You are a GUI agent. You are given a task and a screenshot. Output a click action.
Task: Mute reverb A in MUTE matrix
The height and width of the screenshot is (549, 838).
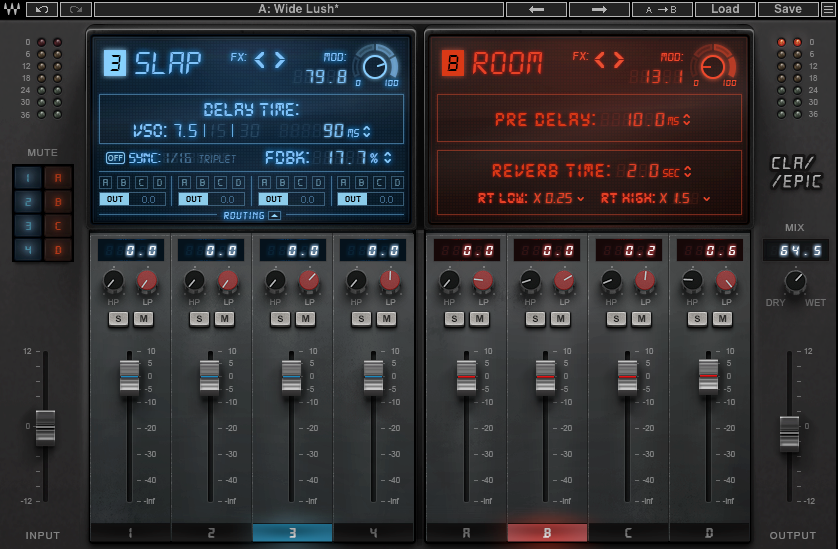pyautogui.click(x=58, y=178)
